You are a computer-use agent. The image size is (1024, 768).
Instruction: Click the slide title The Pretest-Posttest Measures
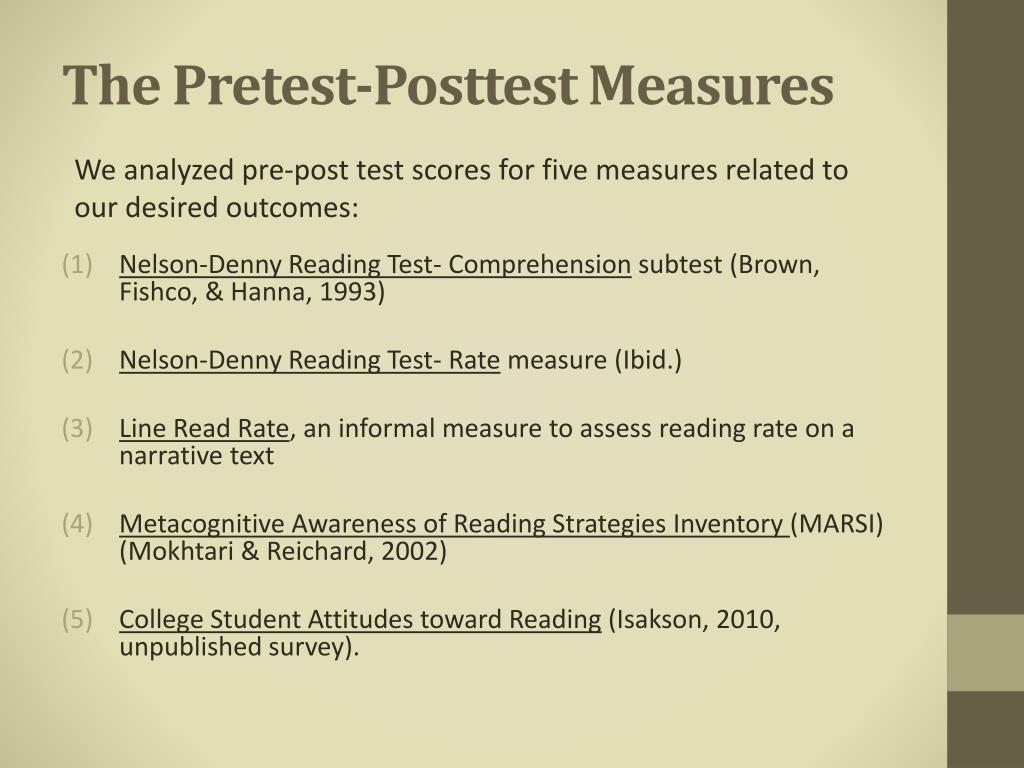[x=448, y=85]
